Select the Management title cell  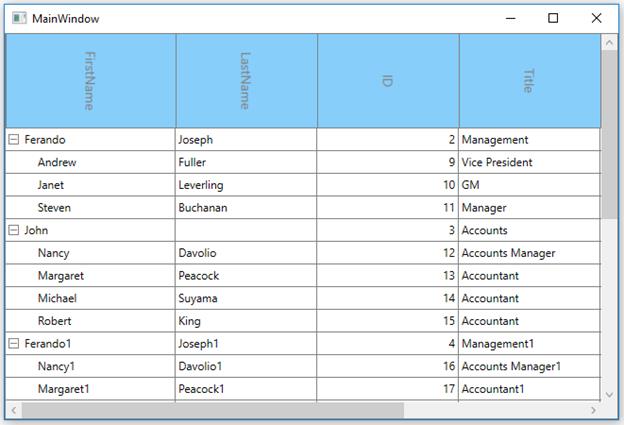coord(529,139)
